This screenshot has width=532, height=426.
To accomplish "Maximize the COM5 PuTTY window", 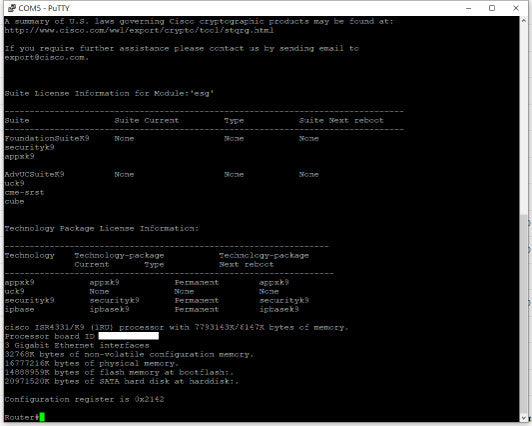I will click(x=492, y=8).
